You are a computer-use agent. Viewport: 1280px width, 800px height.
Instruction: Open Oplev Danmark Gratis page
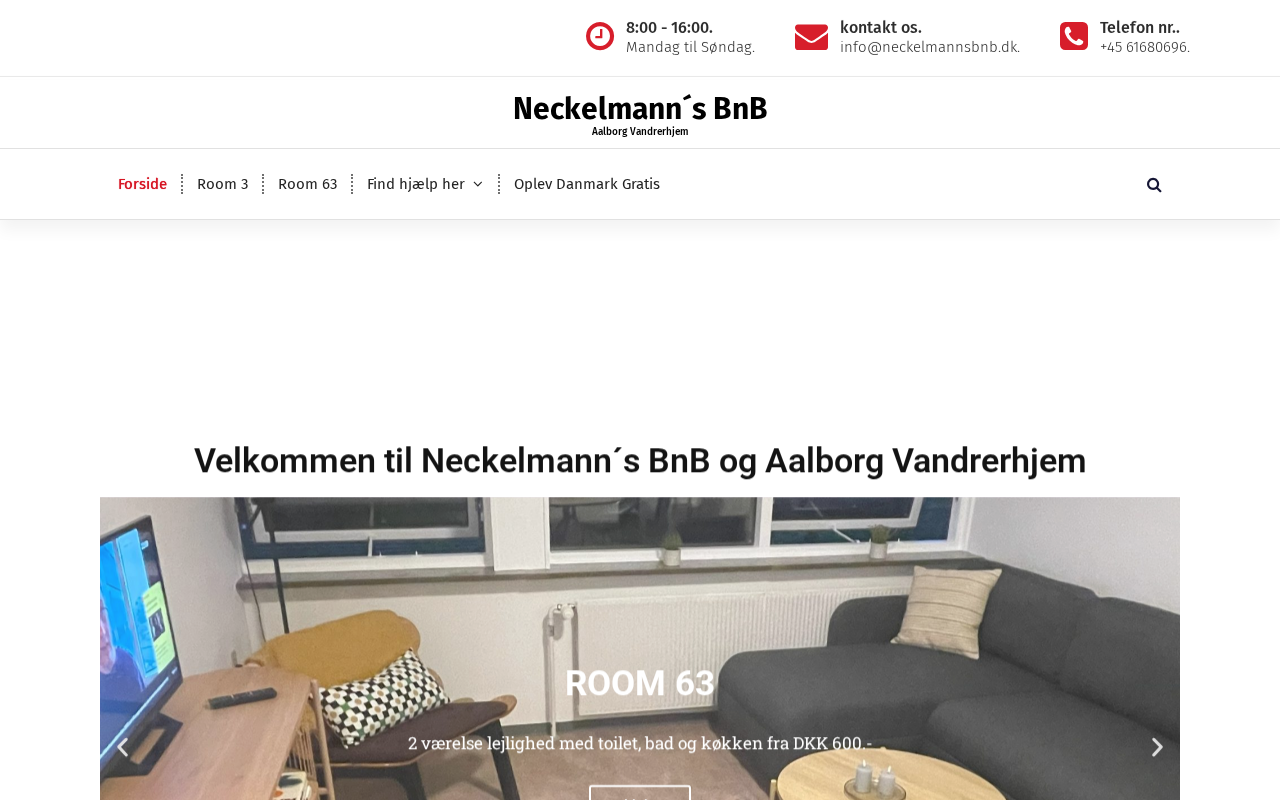587,184
